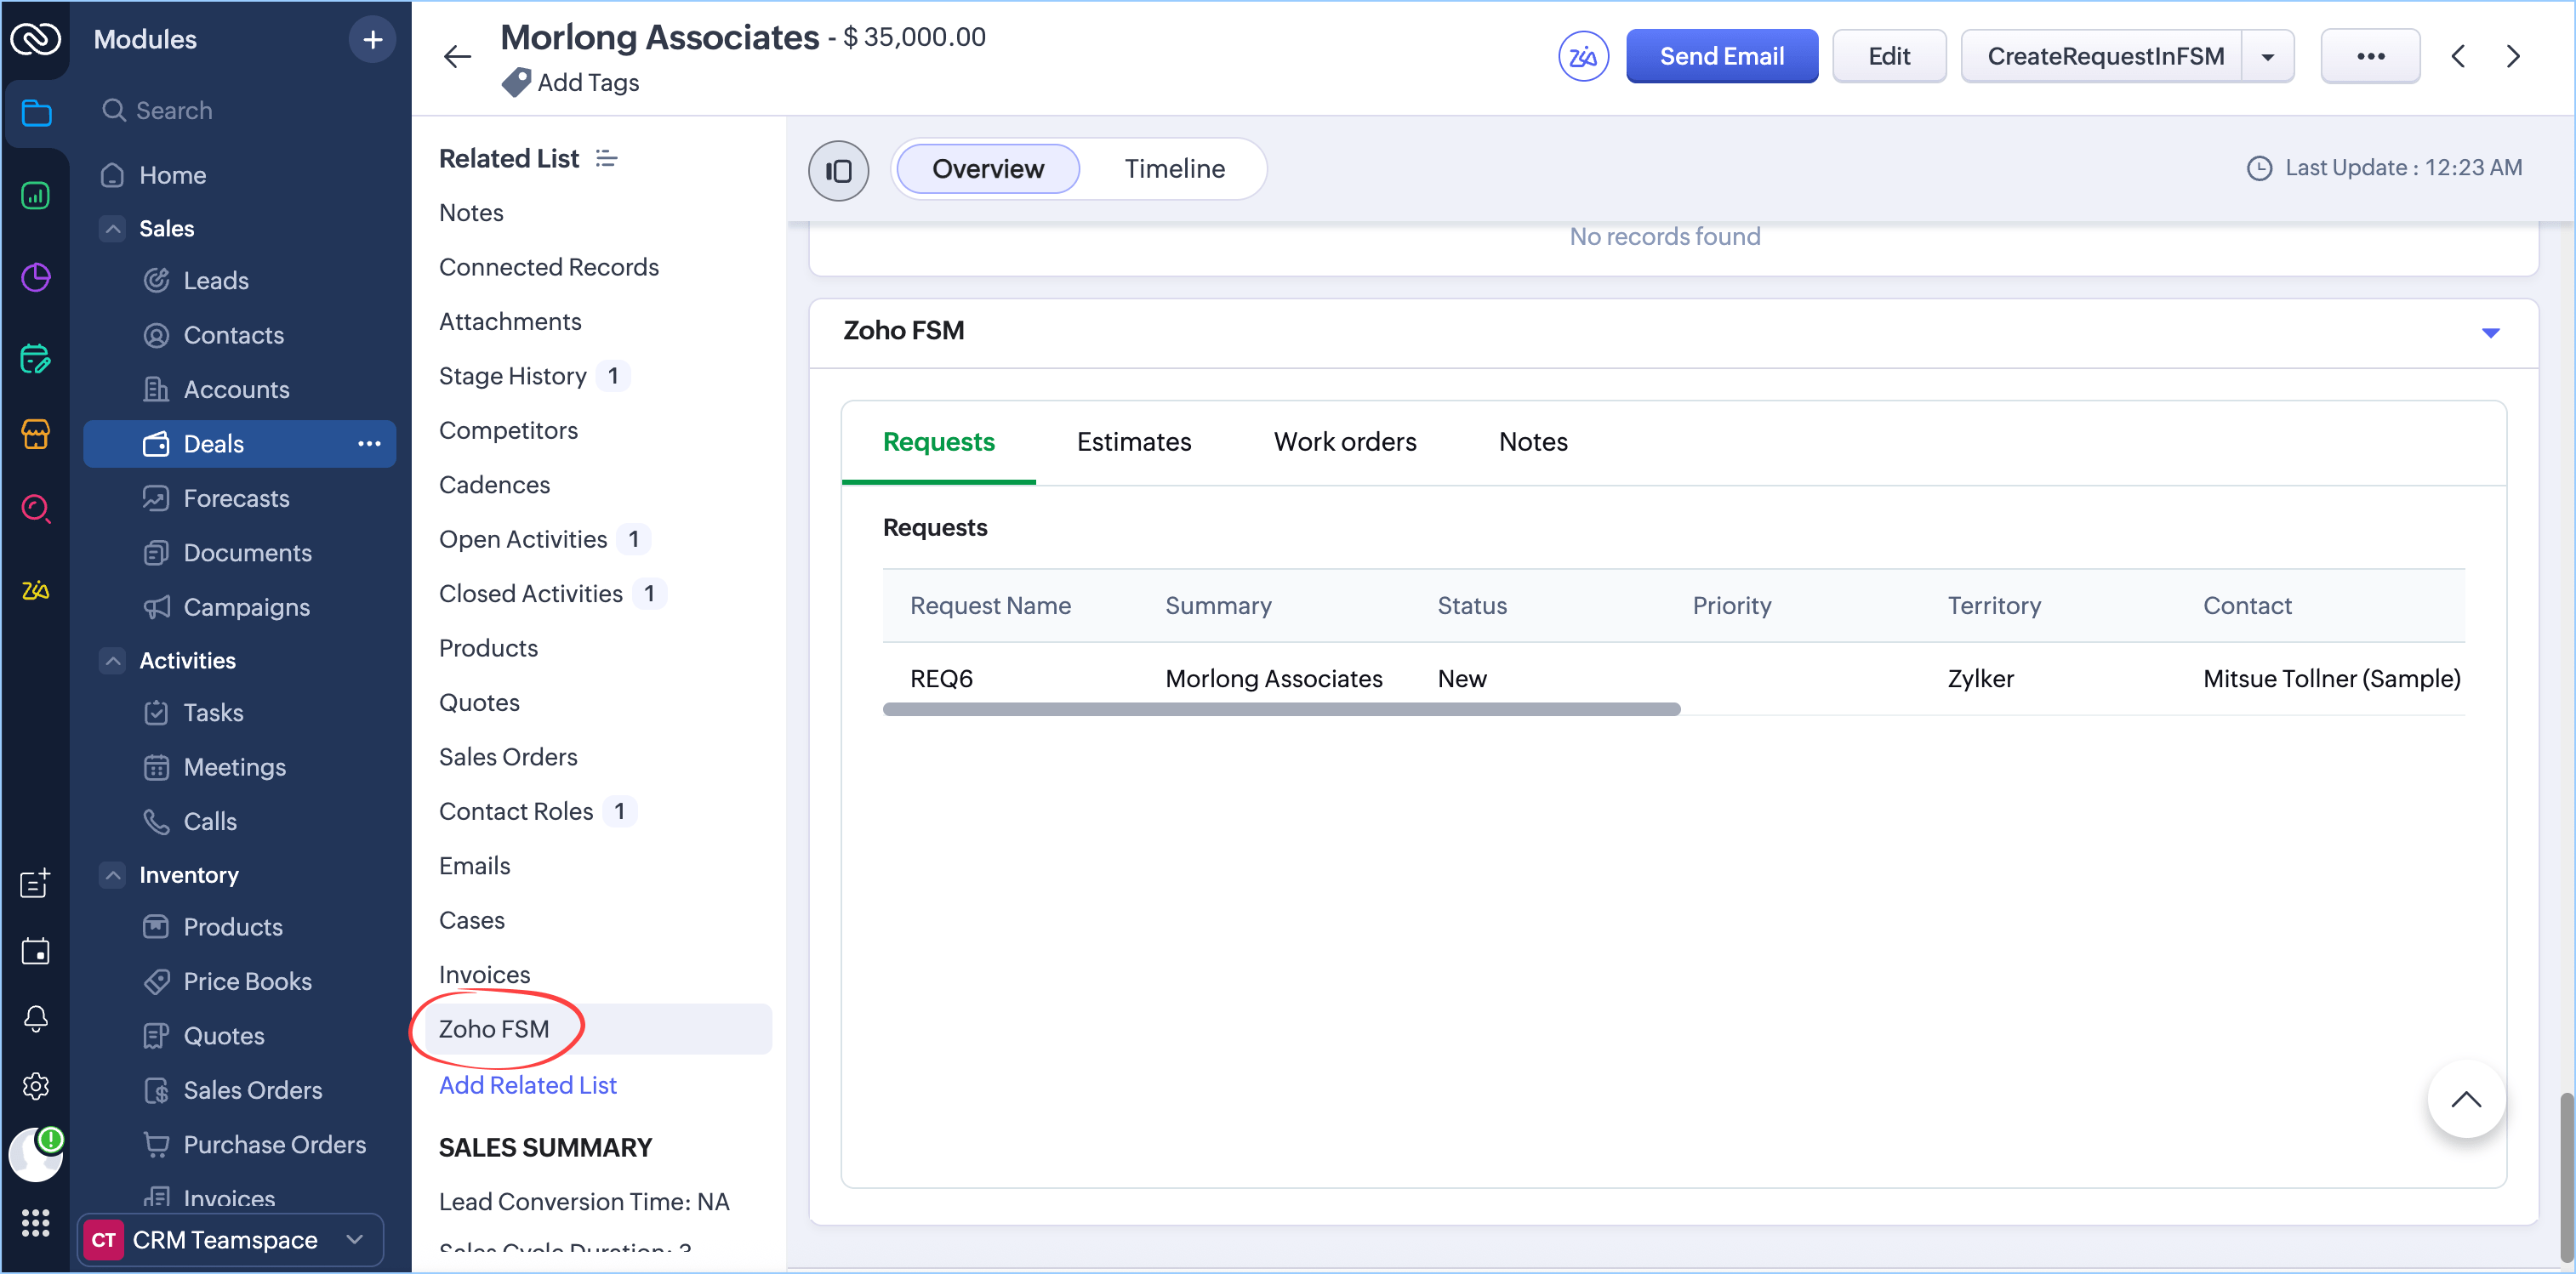This screenshot has height=1274, width=2576.
Task: Click the Send Email button
Action: pyautogui.click(x=1721, y=56)
